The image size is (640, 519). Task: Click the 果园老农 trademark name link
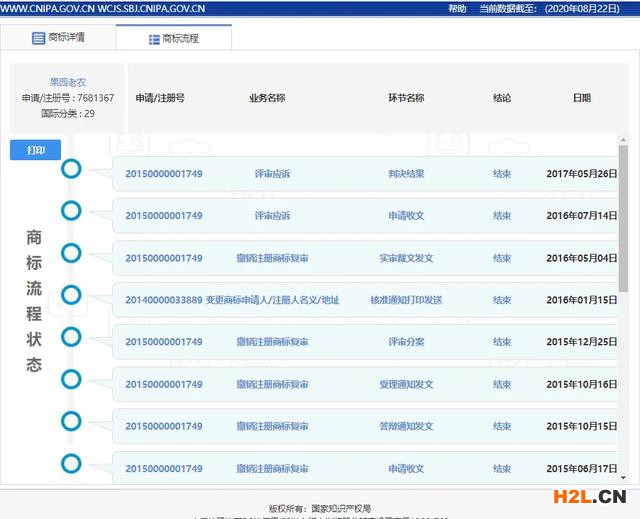[68, 83]
